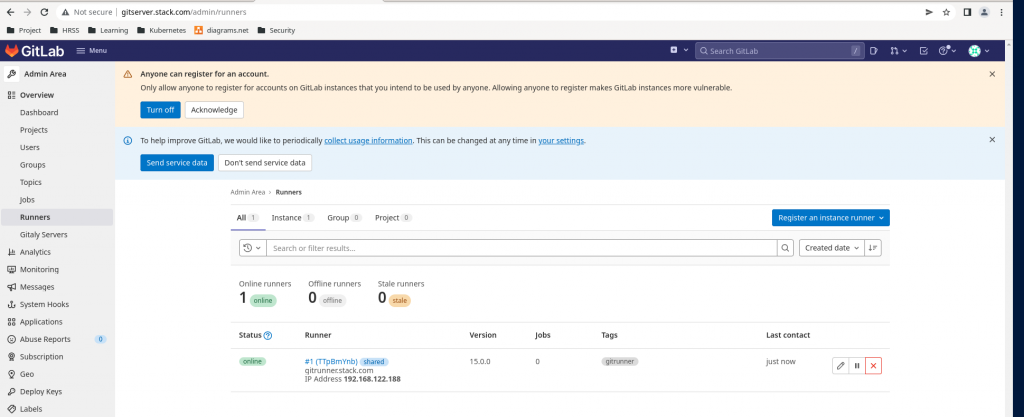Viewport: 1024px width, 417px height.
Task: Click Admin Area breadcrumb link
Action: (x=248, y=193)
